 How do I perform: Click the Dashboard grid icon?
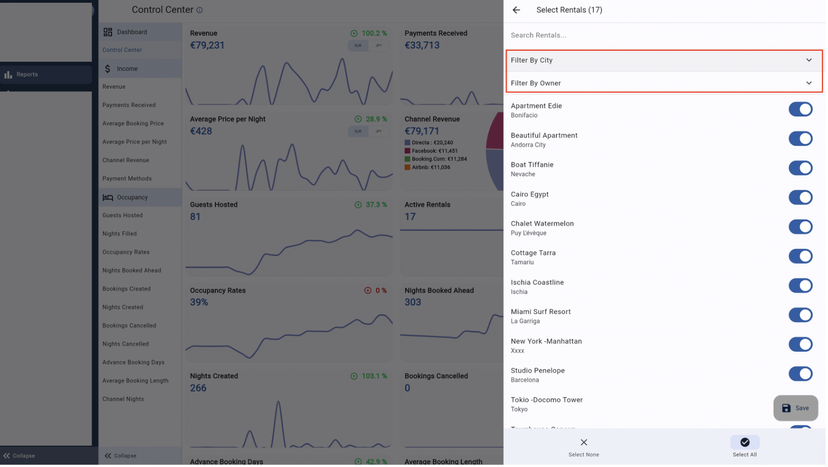pos(108,32)
